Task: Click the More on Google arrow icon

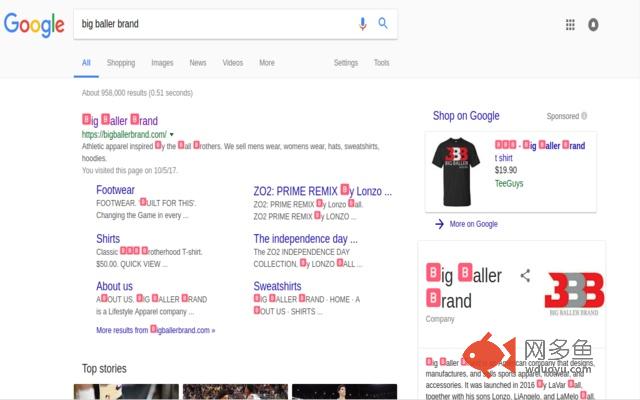Action: pyautogui.click(x=439, y=224)
